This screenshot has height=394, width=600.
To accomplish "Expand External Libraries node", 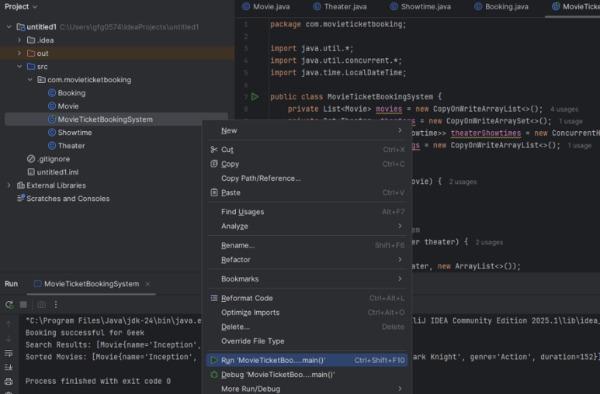I will point(9,185).
